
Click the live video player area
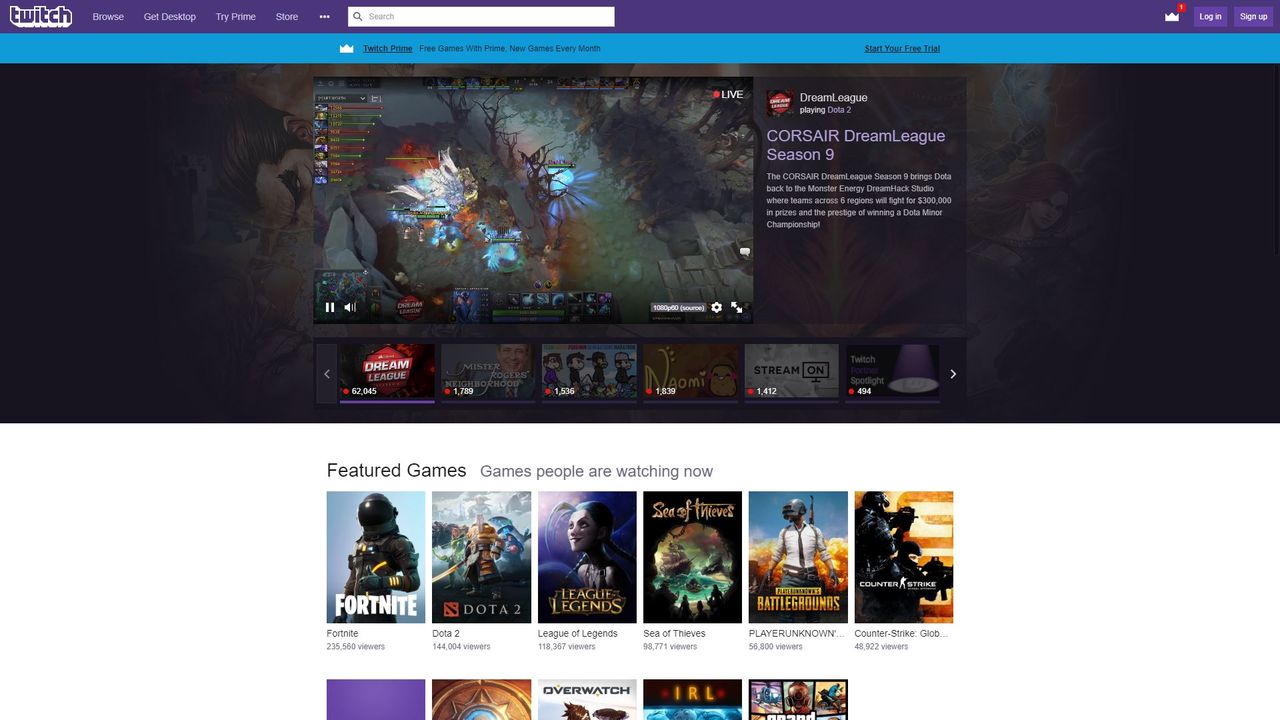pos(533,200)
